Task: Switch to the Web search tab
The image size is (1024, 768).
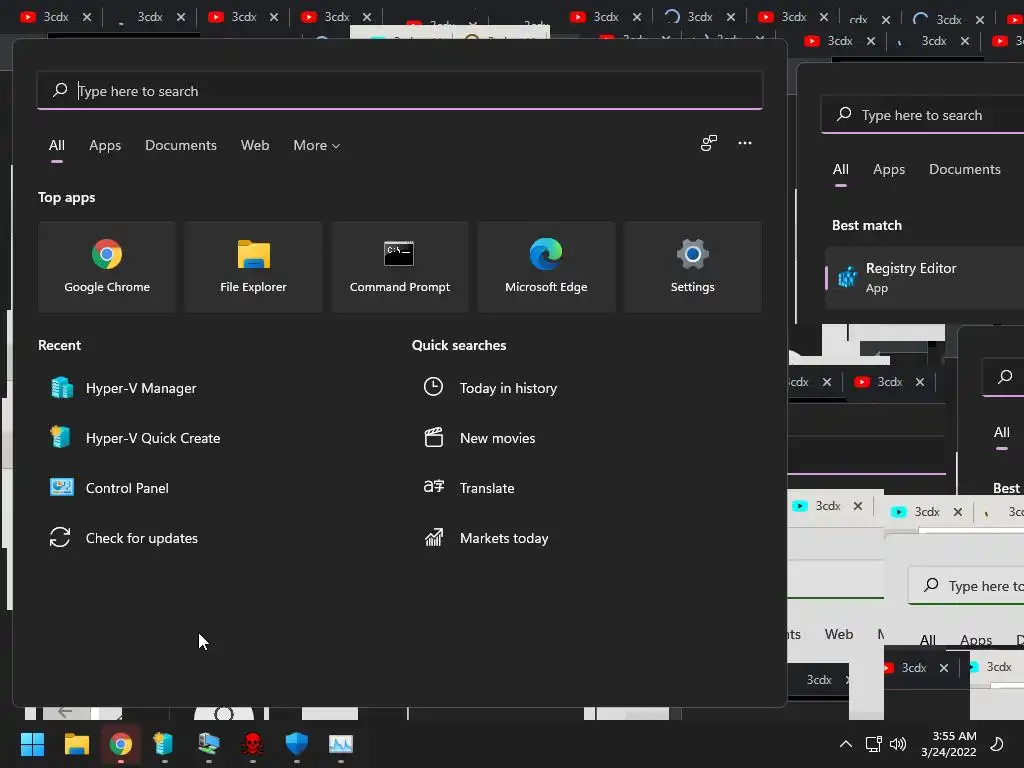Action: coord(255,146)
